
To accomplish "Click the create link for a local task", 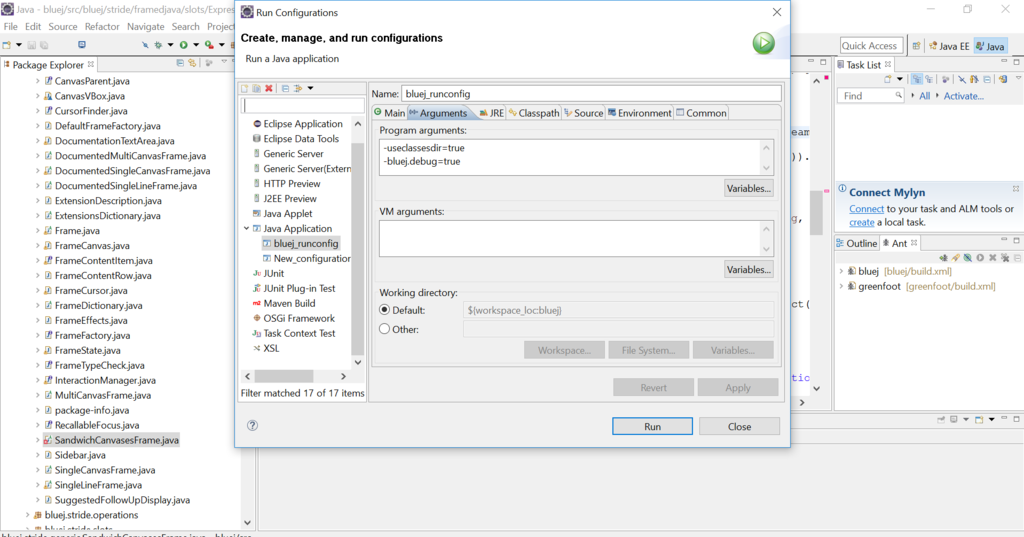I will (861, 222).
